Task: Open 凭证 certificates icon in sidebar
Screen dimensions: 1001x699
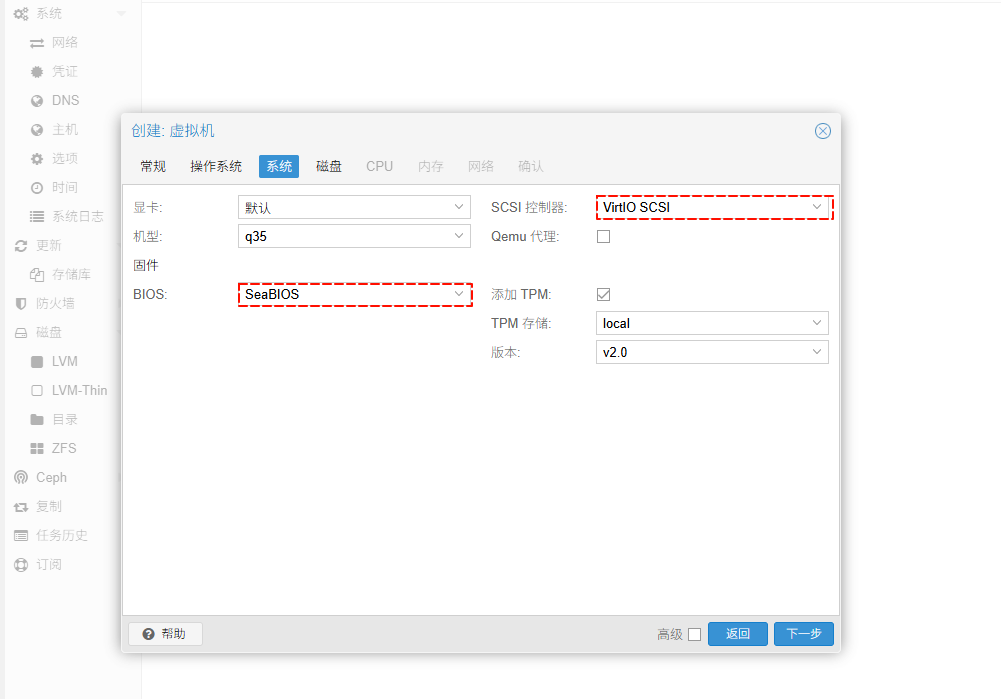Action: (x=37, y=72)
